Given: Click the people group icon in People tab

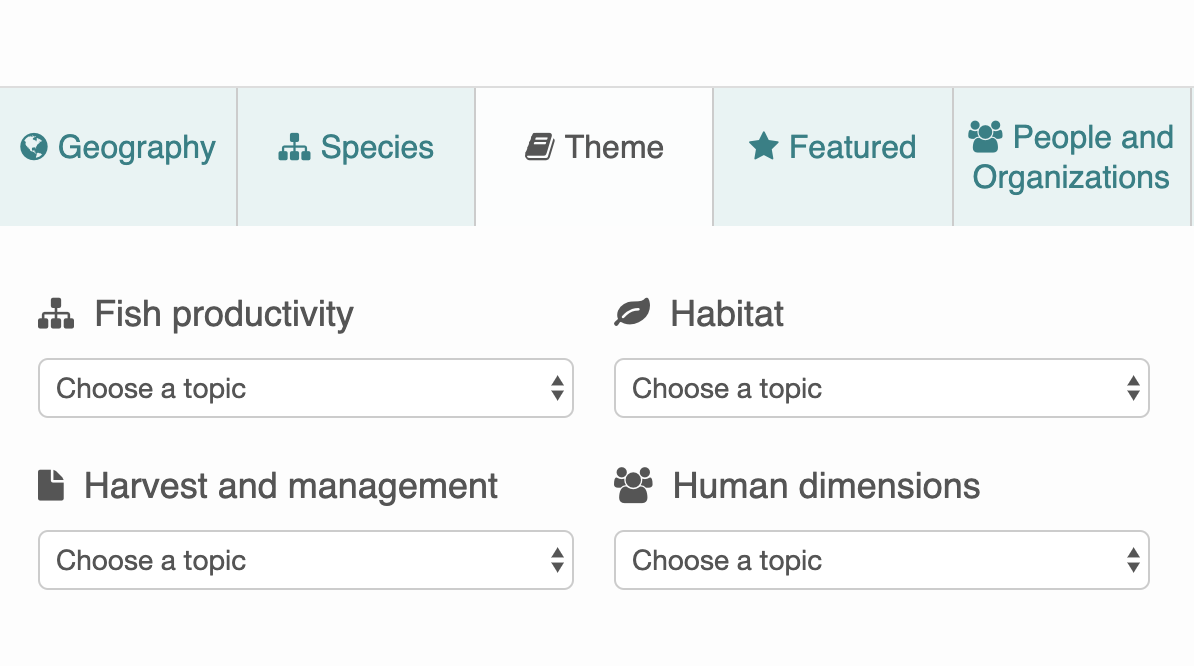Looking at the screenshot, I should click(985, 137).
